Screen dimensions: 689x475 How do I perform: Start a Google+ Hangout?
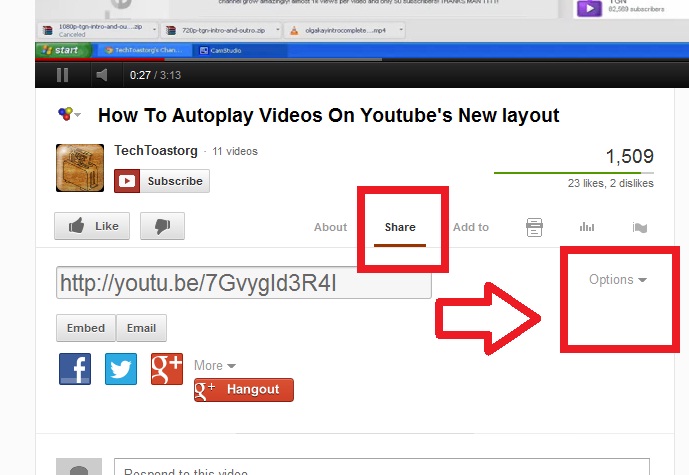[x=244, y=390]
